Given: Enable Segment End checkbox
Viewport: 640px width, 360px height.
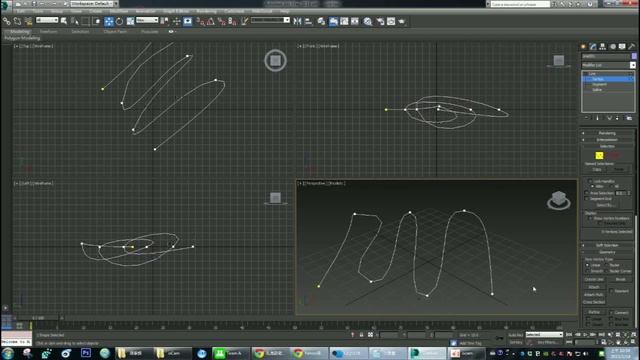Looking at the screenshot, I should coord(587,199).
